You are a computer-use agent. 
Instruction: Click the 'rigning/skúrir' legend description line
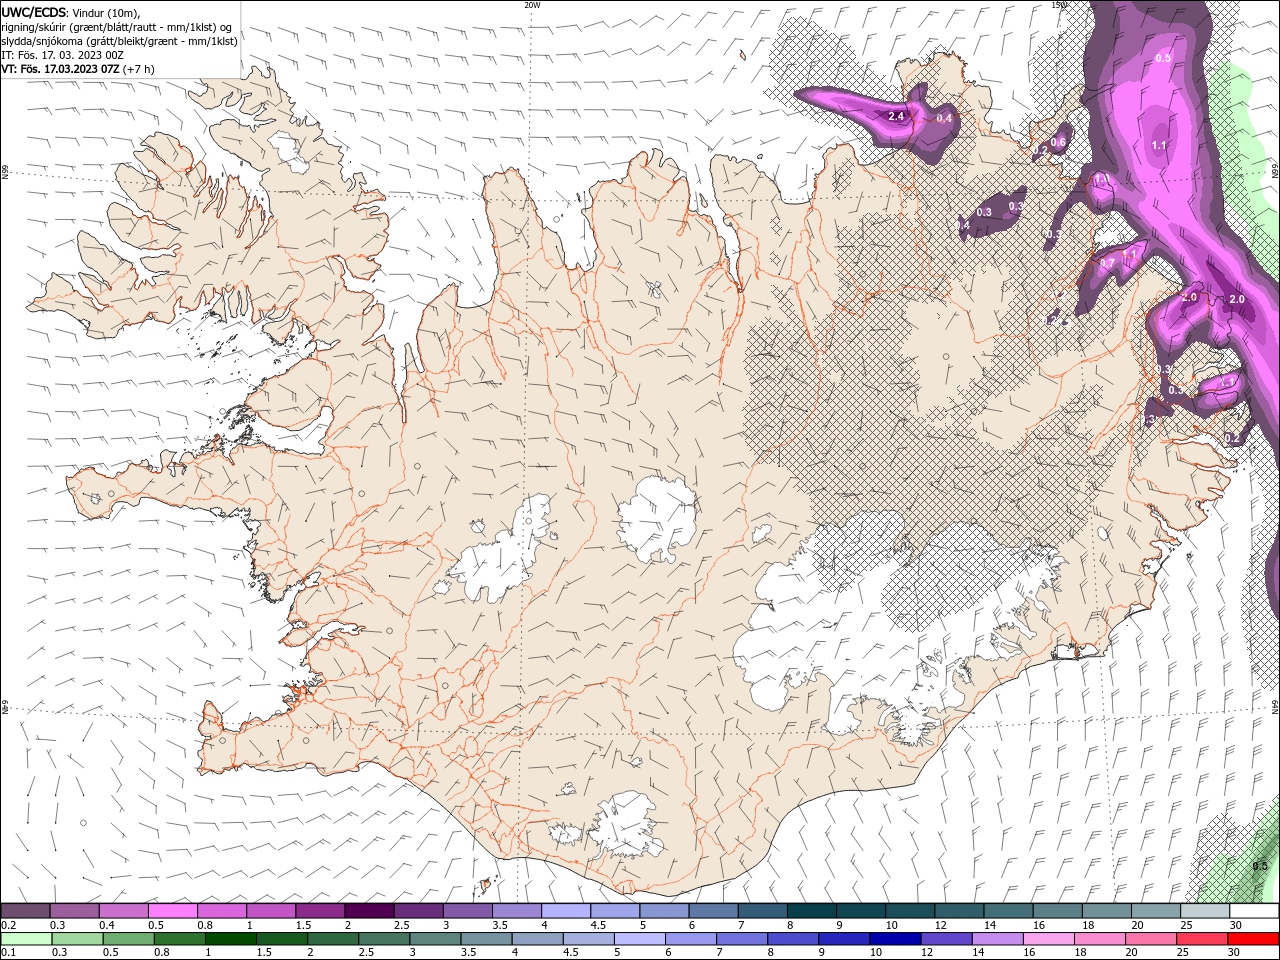click(x=118, y=26)
